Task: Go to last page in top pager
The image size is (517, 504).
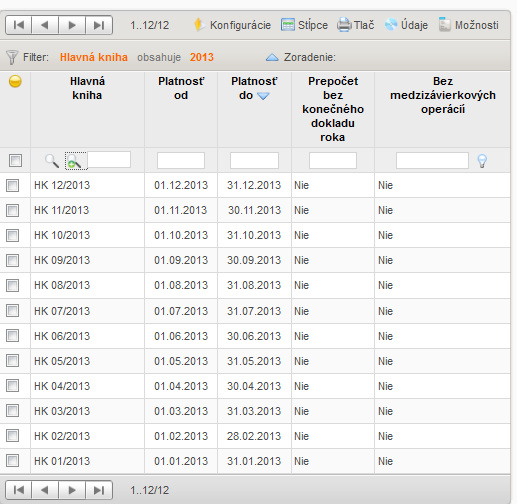Action: [99, 25]
